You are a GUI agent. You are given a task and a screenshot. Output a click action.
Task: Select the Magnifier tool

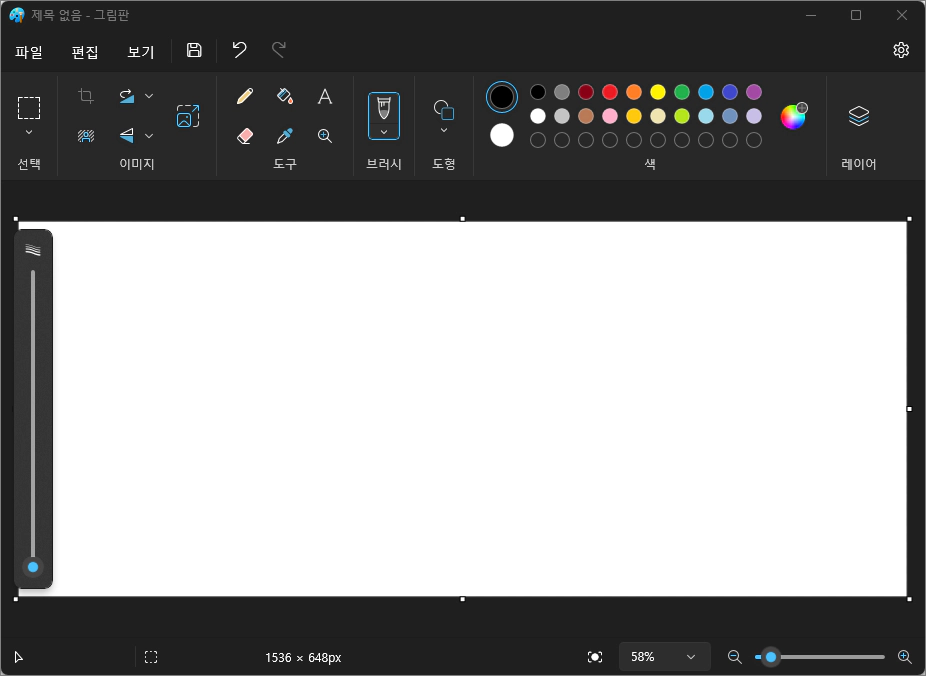tap(325, 136)
